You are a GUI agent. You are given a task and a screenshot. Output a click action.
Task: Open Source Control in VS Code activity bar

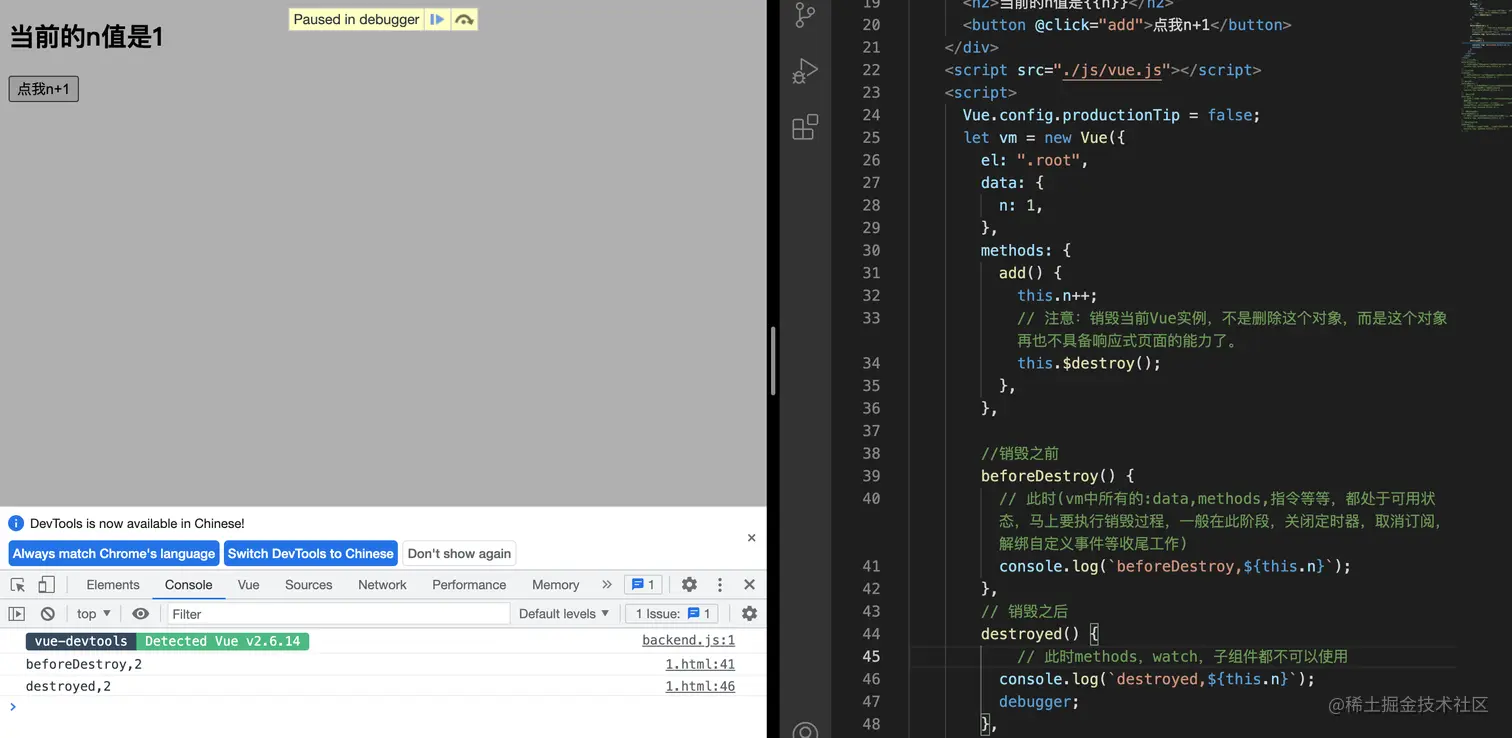click(805, 14)
